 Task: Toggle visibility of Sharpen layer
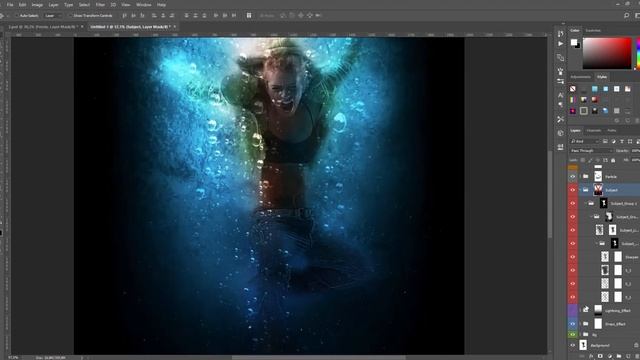[573, 257]
